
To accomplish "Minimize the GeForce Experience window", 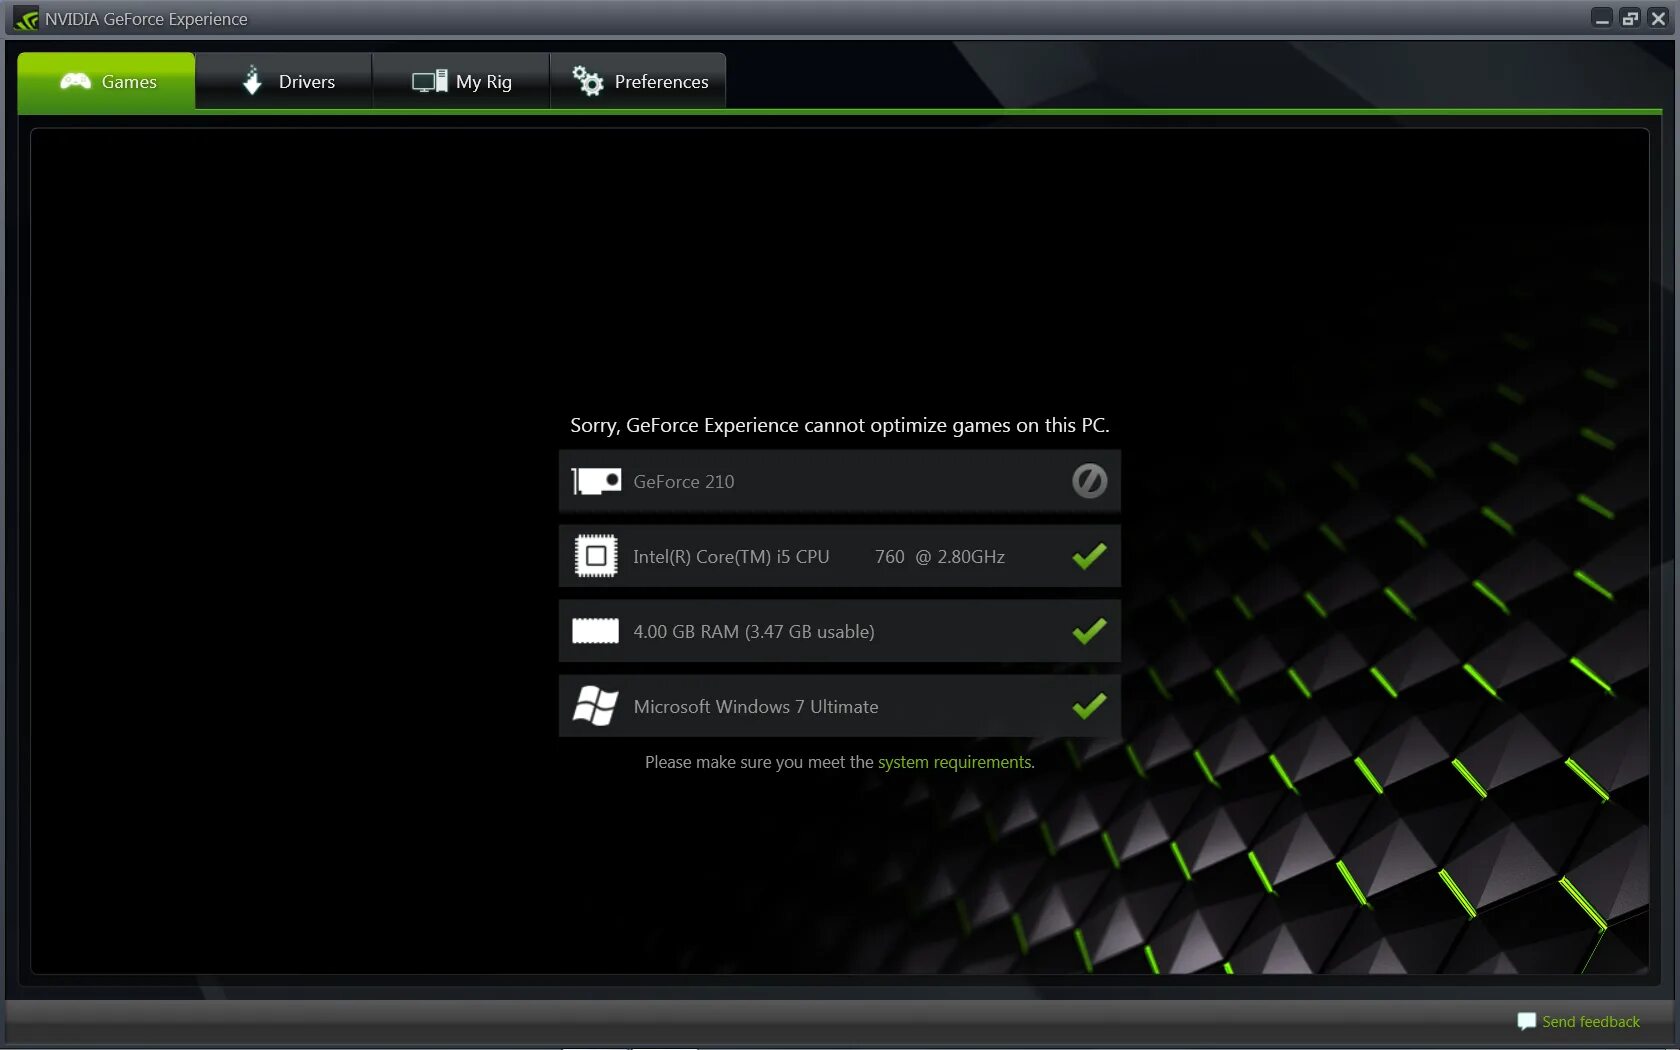I will 1602,18.
